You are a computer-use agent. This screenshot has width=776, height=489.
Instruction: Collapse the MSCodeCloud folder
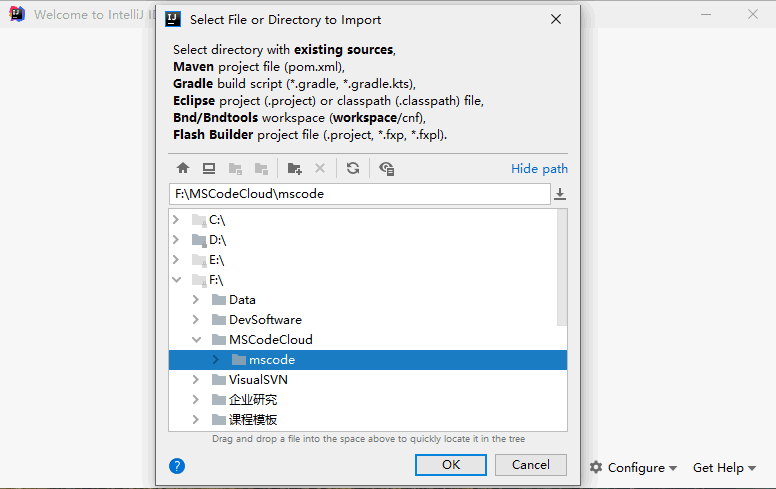(x=196, y=340)
